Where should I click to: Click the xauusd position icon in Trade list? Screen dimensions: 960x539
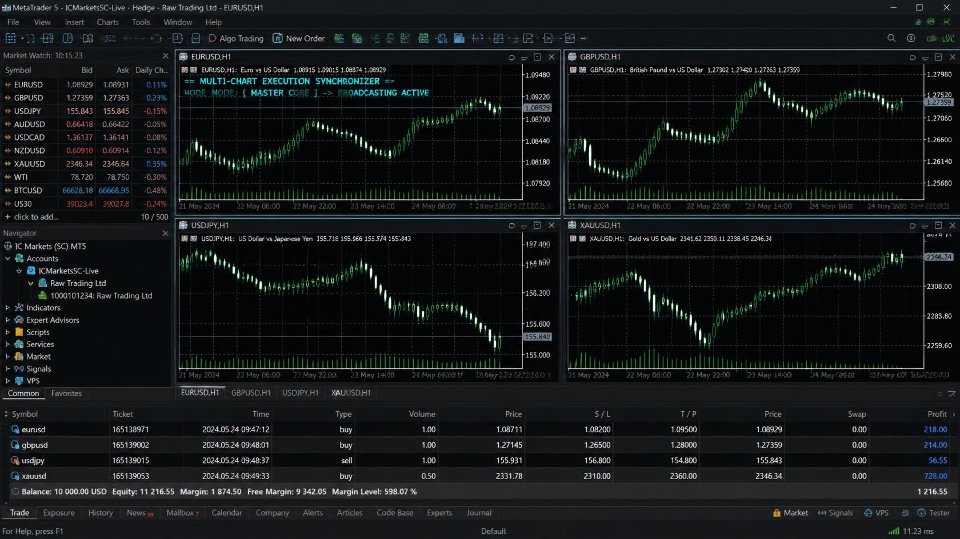[x=15, y=475]
